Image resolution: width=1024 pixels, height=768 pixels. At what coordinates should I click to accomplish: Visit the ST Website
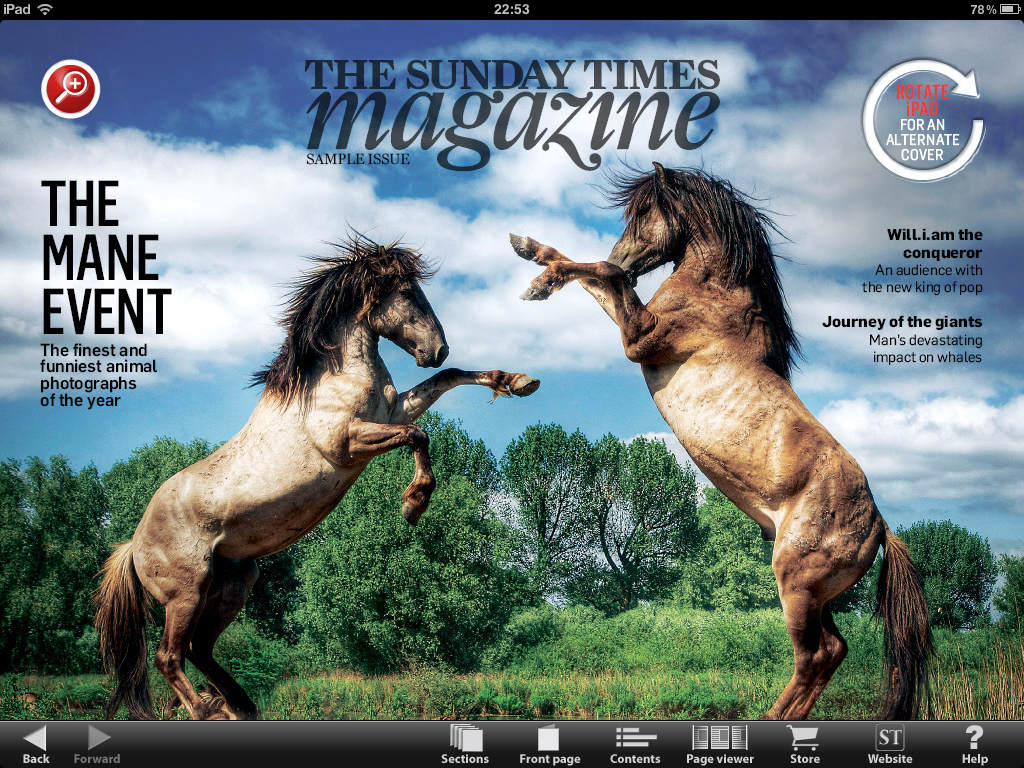click(x=889, y=744)
